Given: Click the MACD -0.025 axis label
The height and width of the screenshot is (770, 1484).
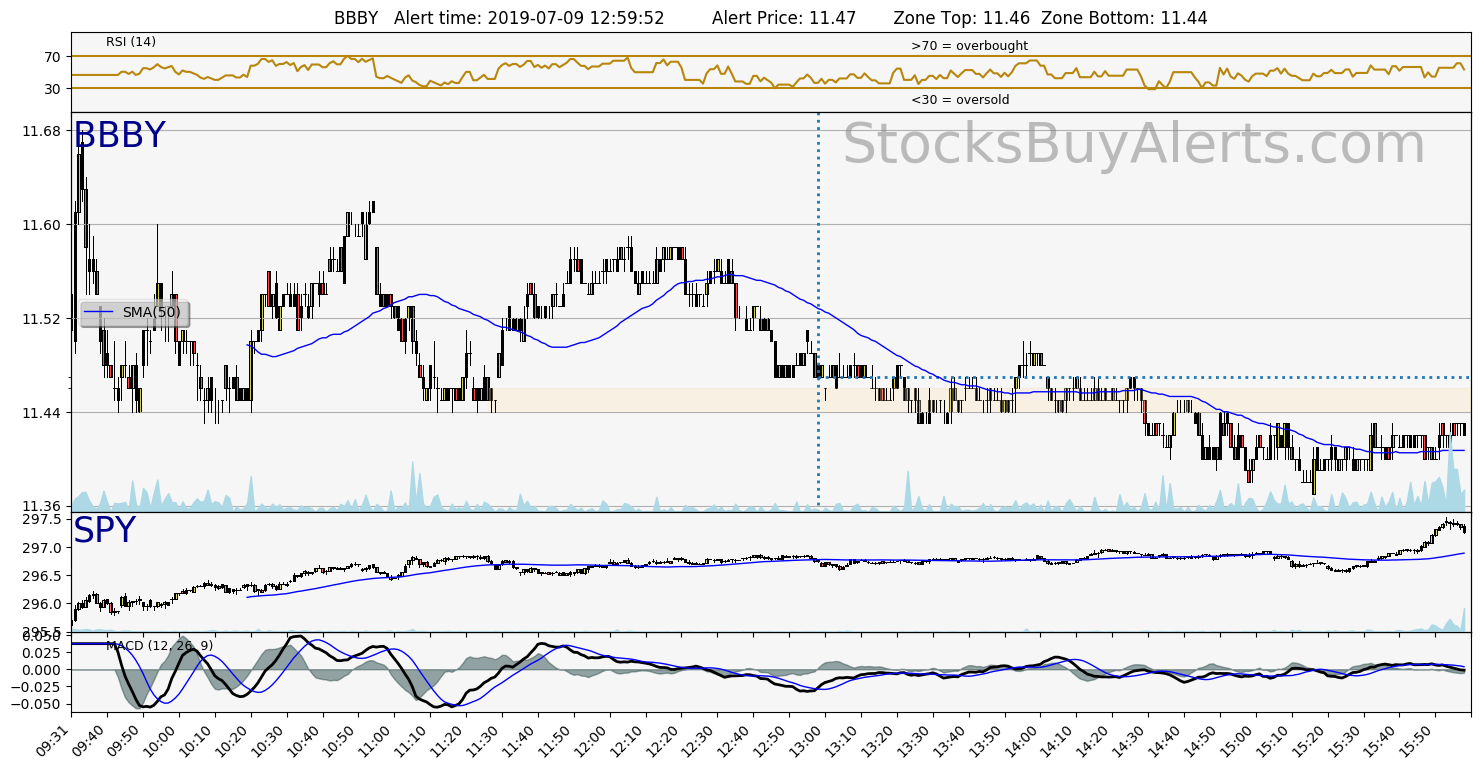Looking at the screenshot, I should click(x=36, y=687).
